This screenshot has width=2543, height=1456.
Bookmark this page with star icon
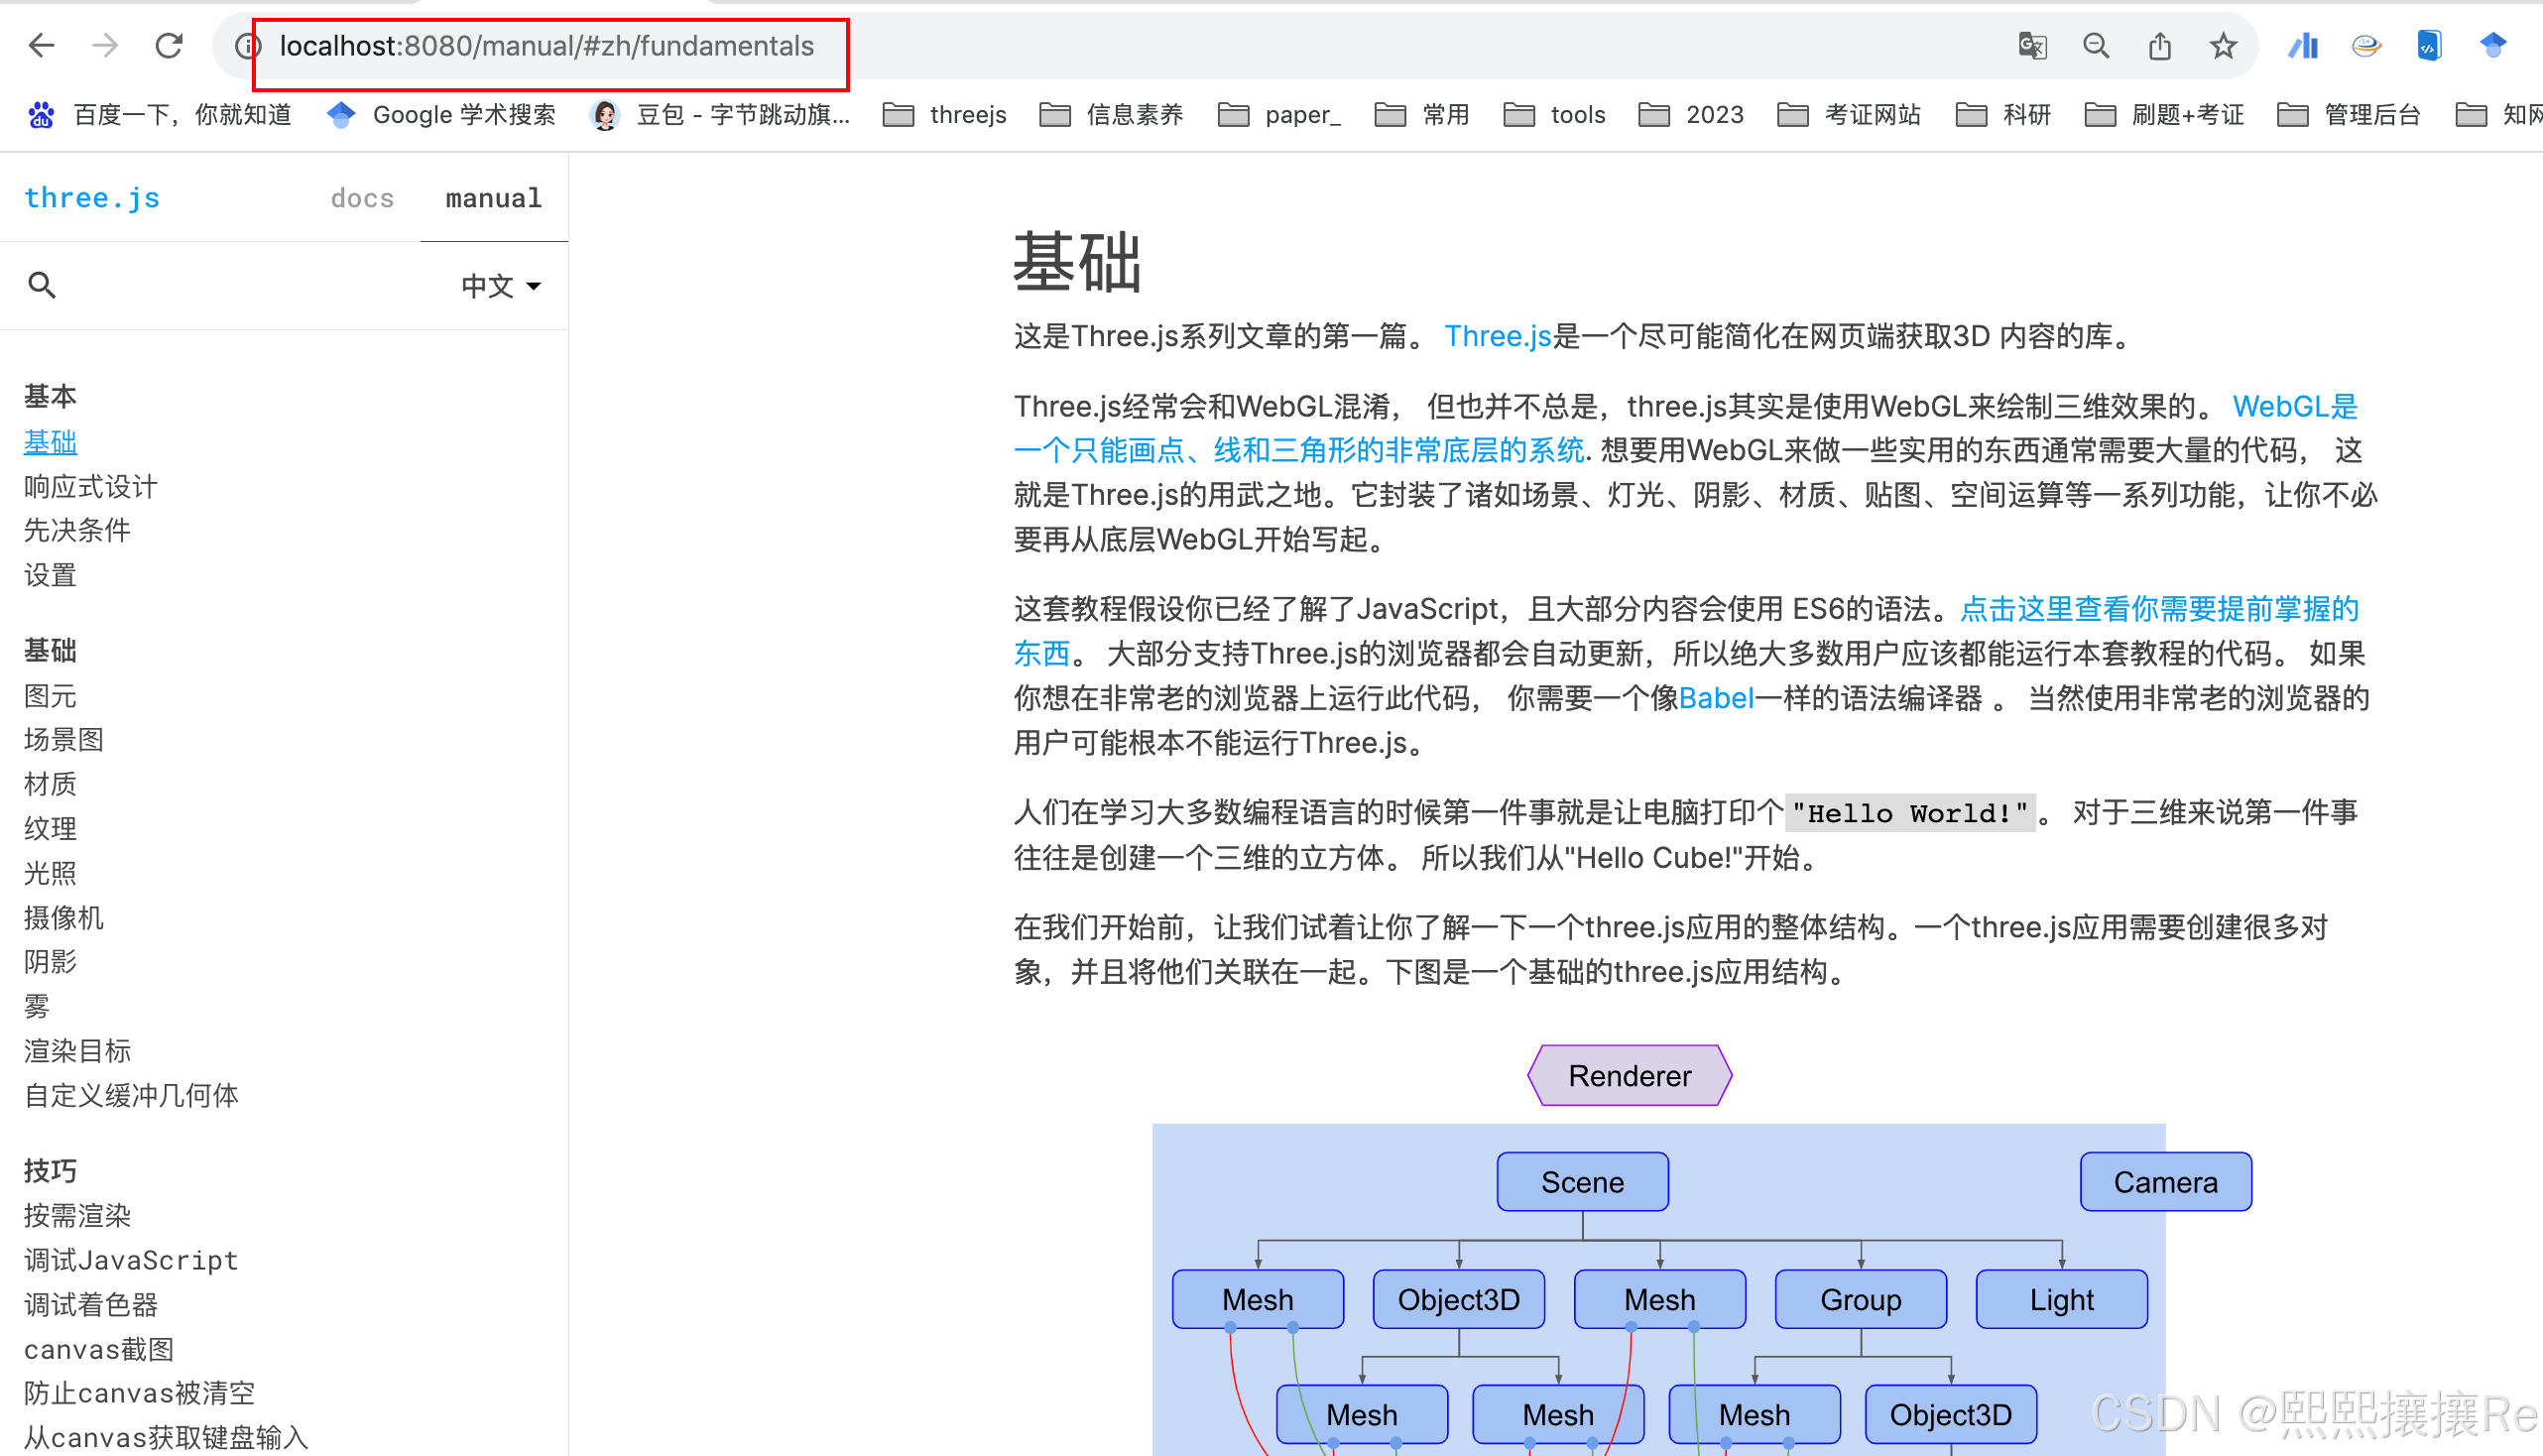click(x=2222, y=46)
